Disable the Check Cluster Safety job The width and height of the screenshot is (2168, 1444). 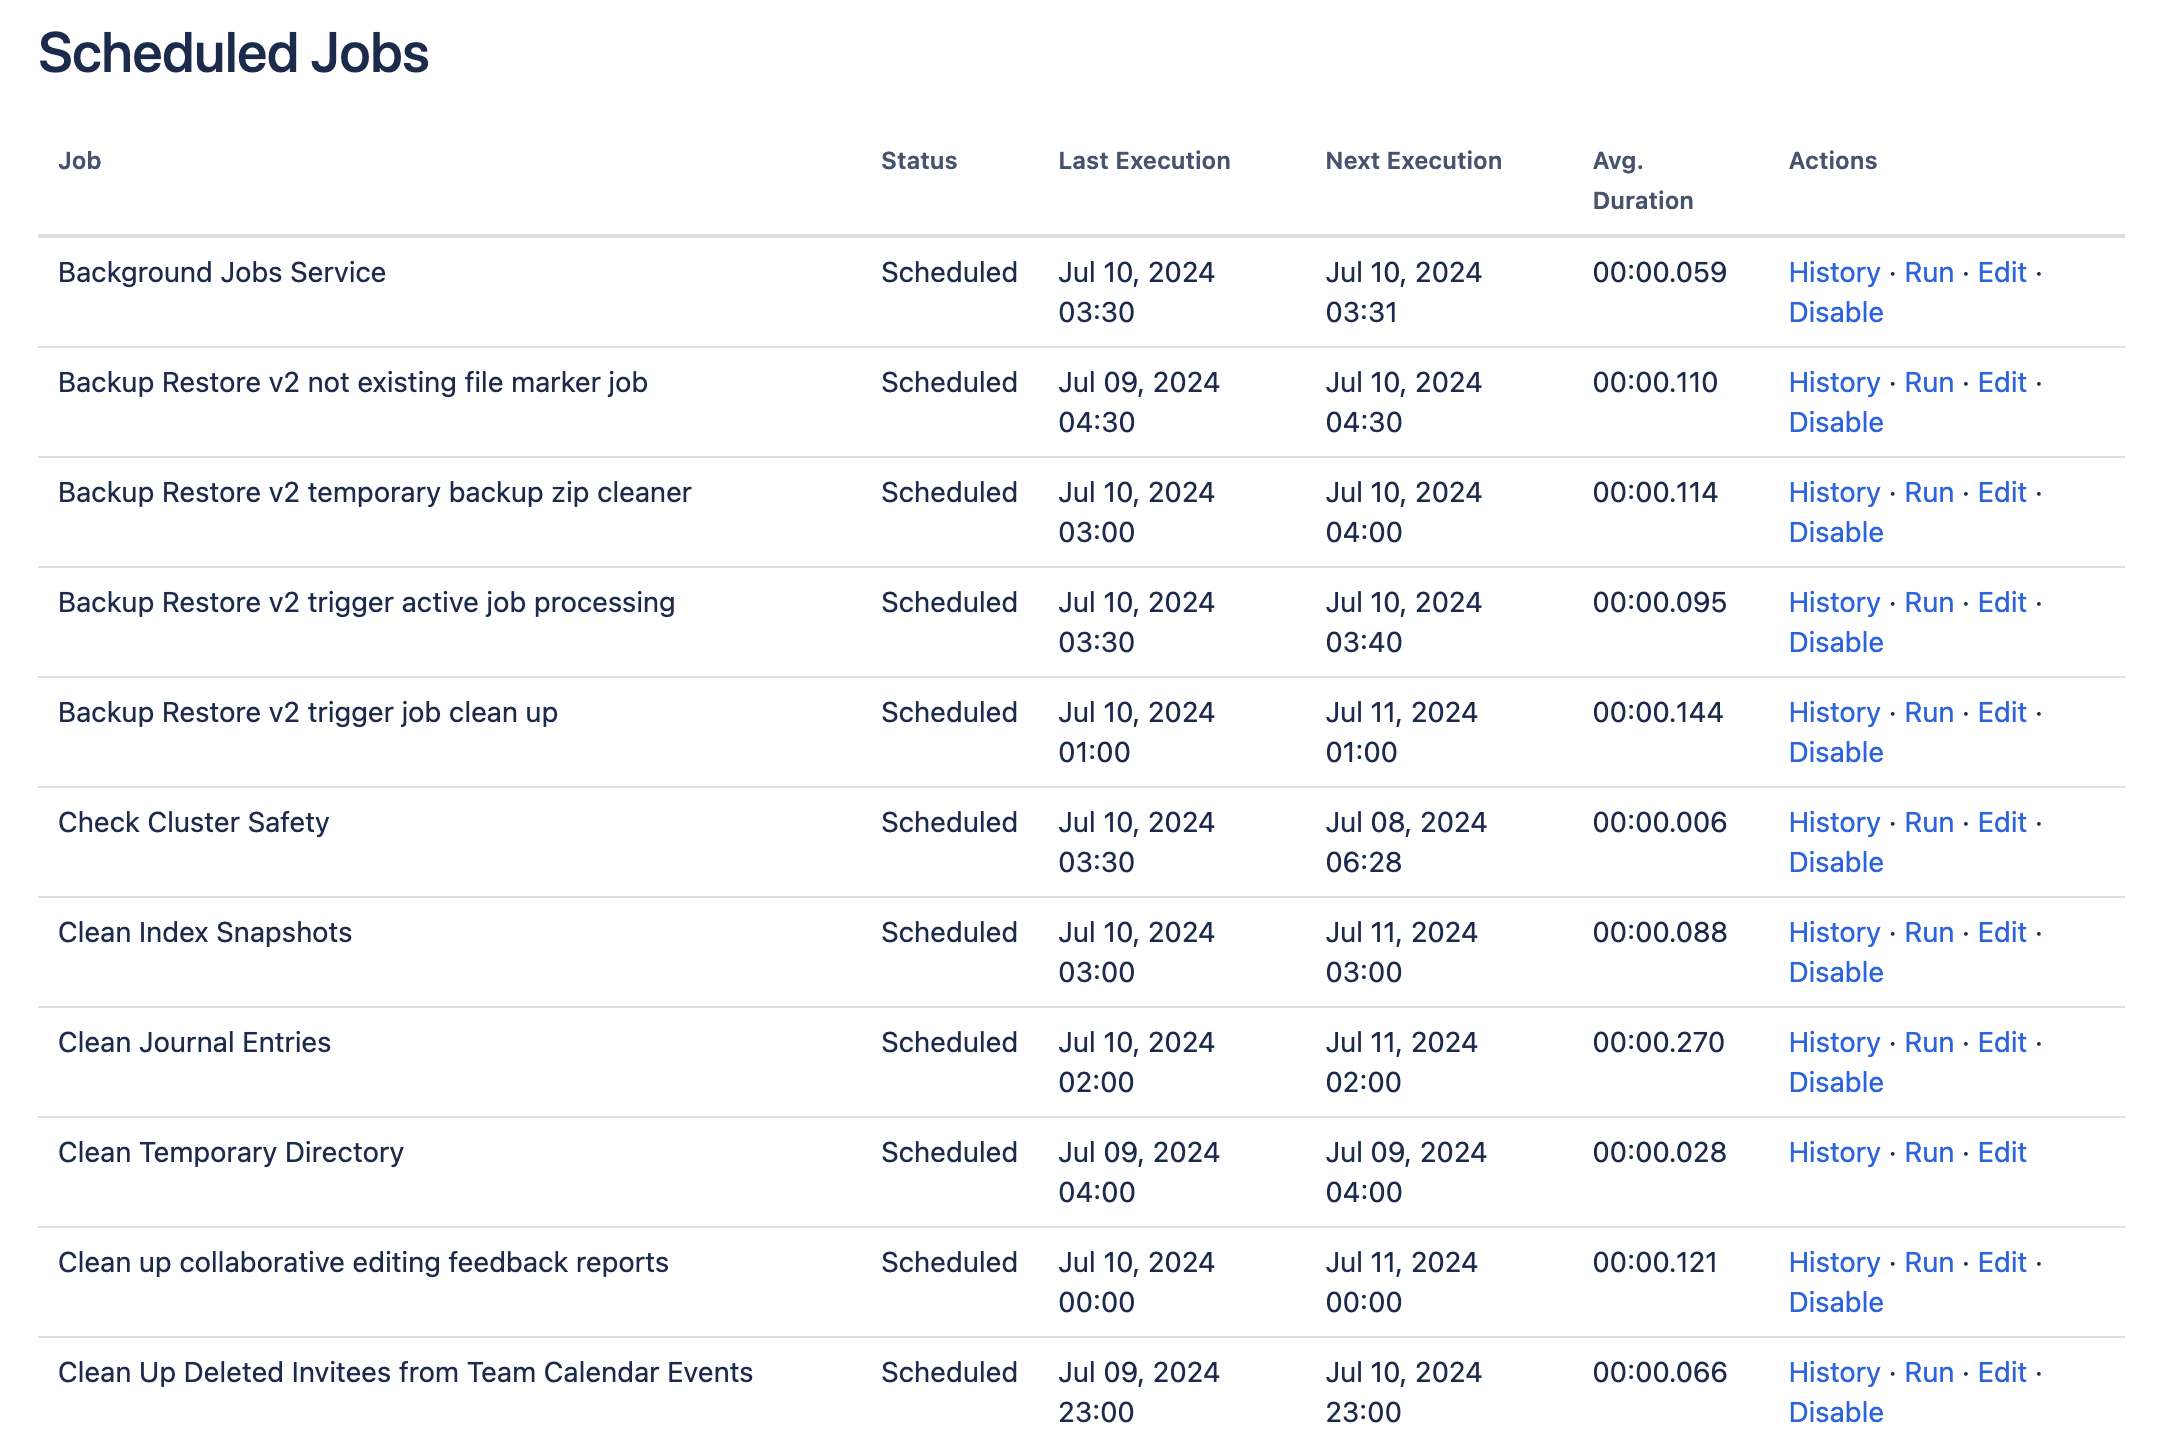(1835, 863)
